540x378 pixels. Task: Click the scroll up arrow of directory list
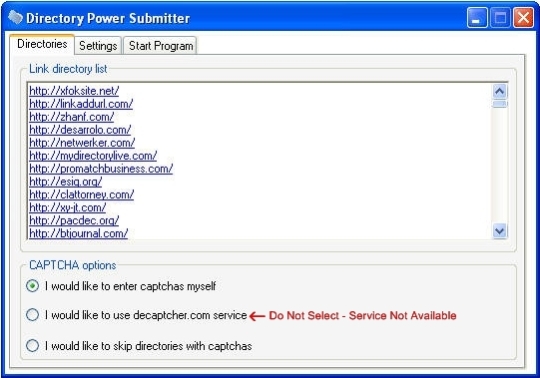point(500,91)
